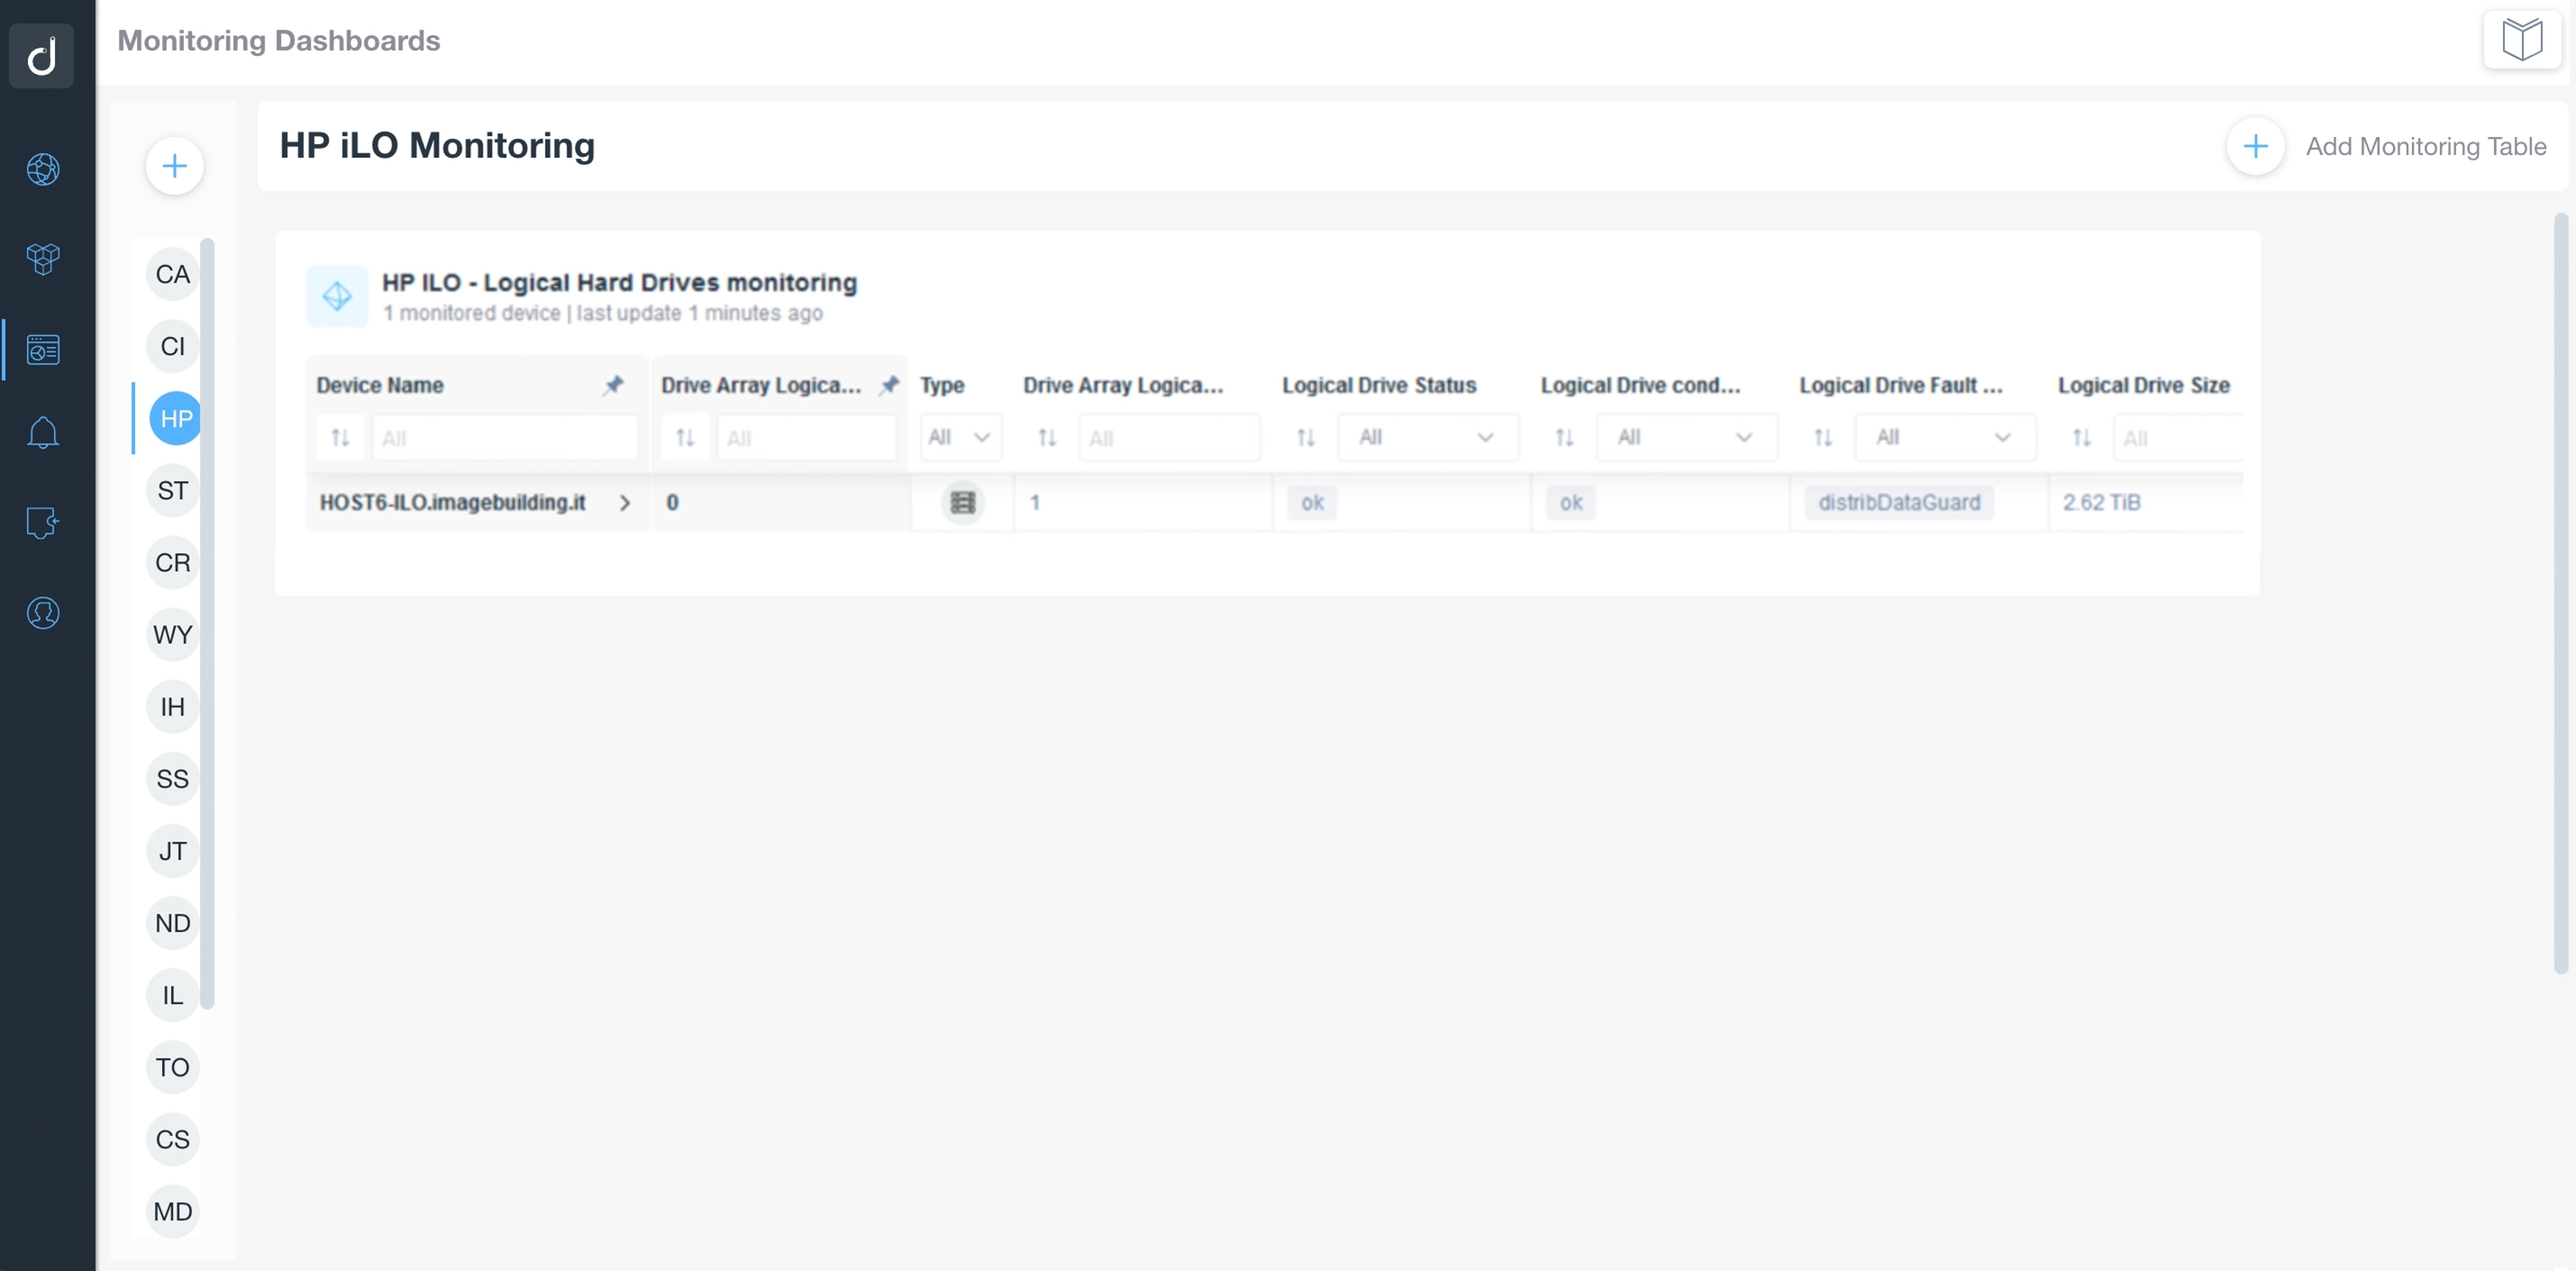Open the Type filter dropdown

960,438
